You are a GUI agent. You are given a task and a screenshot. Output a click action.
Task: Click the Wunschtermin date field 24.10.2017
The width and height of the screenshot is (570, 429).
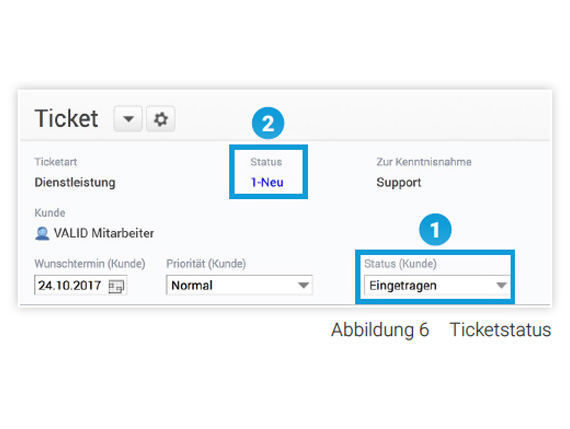[x=80, y=285]
